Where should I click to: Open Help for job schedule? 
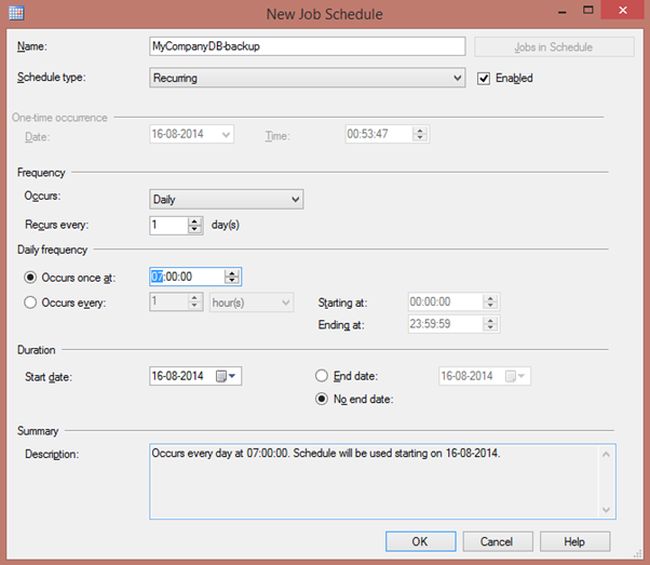(x=575, y=541)
